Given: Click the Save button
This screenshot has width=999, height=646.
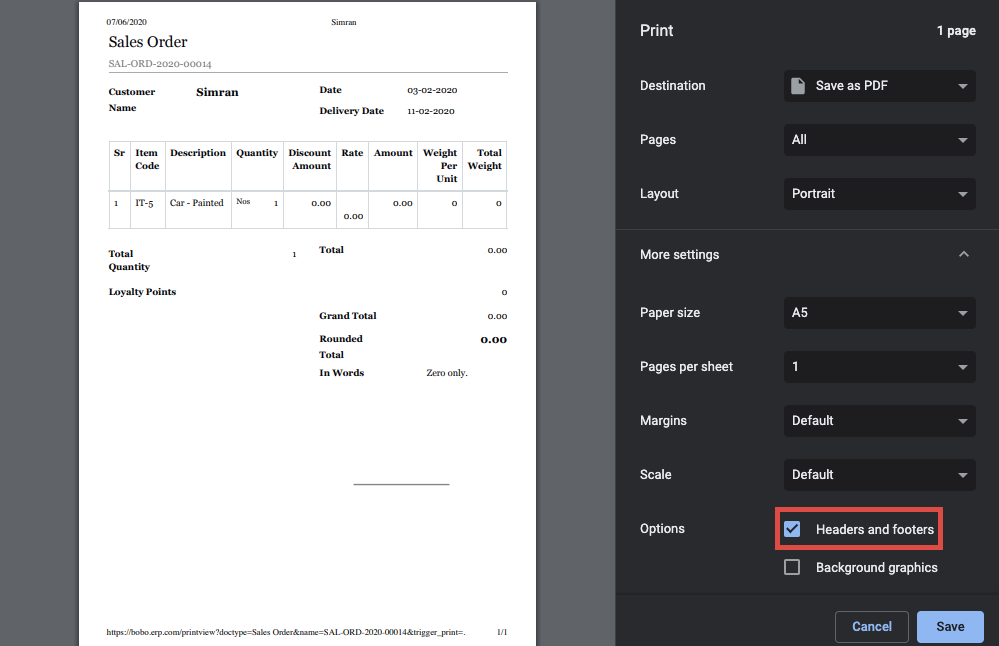Looking at the screenshot, I should click(950, 627).
